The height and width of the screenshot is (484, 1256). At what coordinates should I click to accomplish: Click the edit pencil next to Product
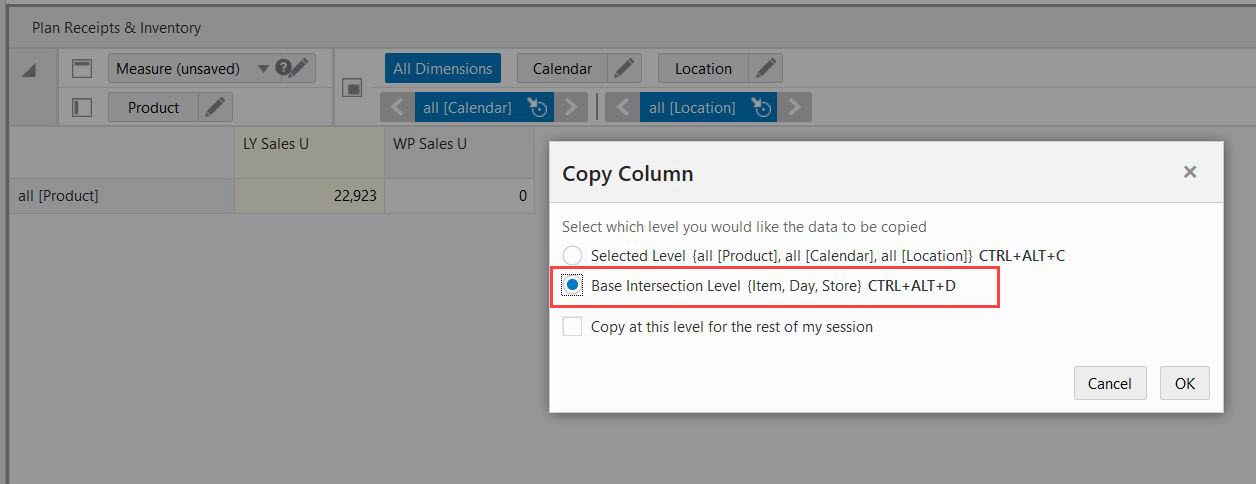pyautogui.click(x=215, y=107)
